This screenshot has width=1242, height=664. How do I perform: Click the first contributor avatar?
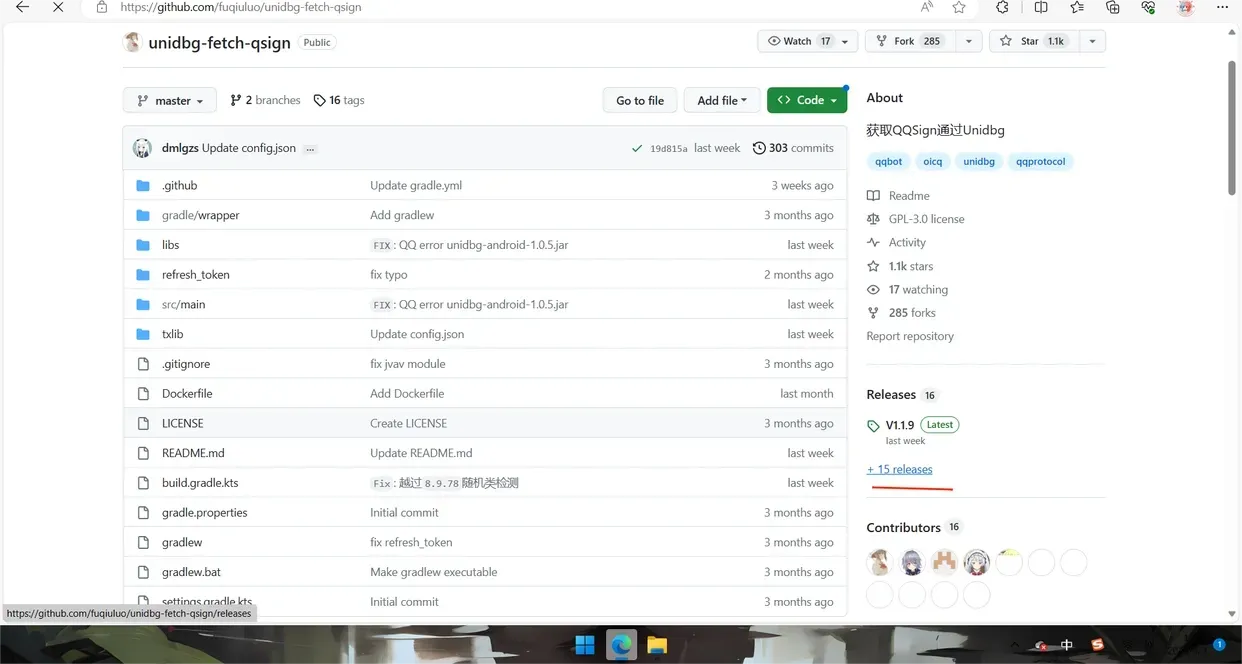[880, 563]
